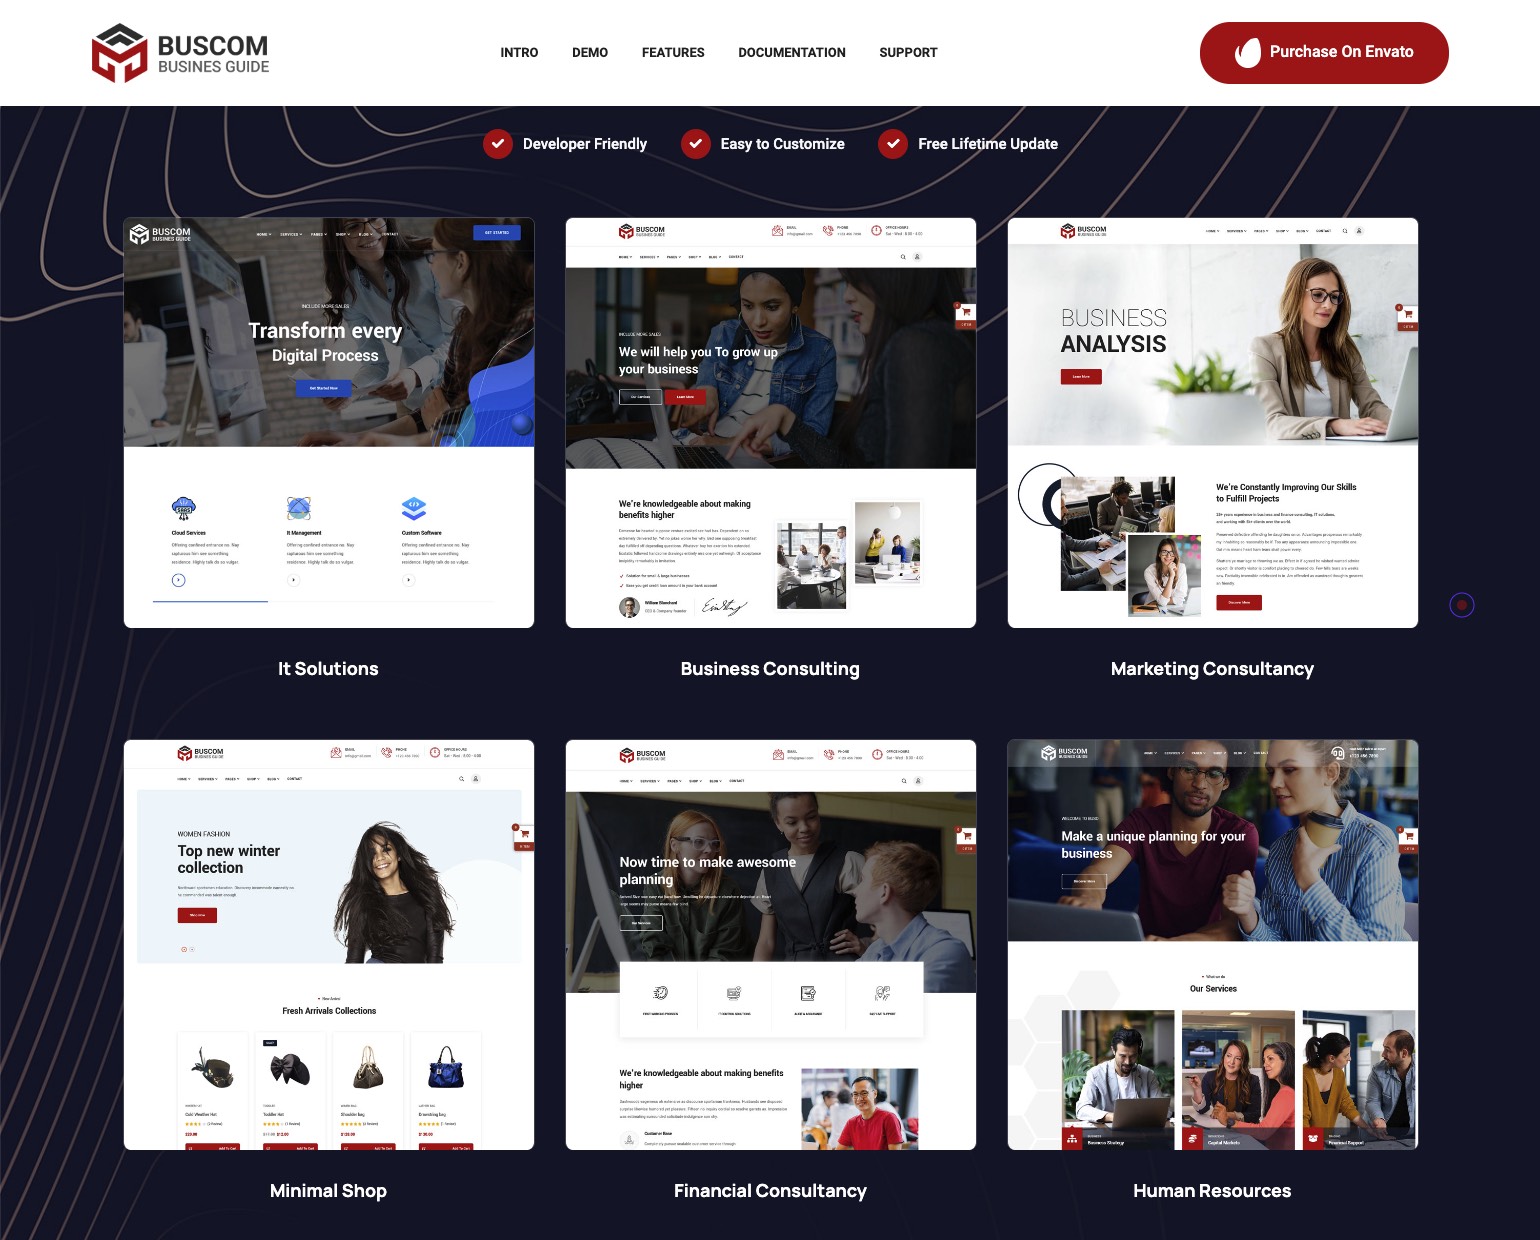Open the Minimal Shop demo preview
Screen dimensions: 1540x1240
329,945
